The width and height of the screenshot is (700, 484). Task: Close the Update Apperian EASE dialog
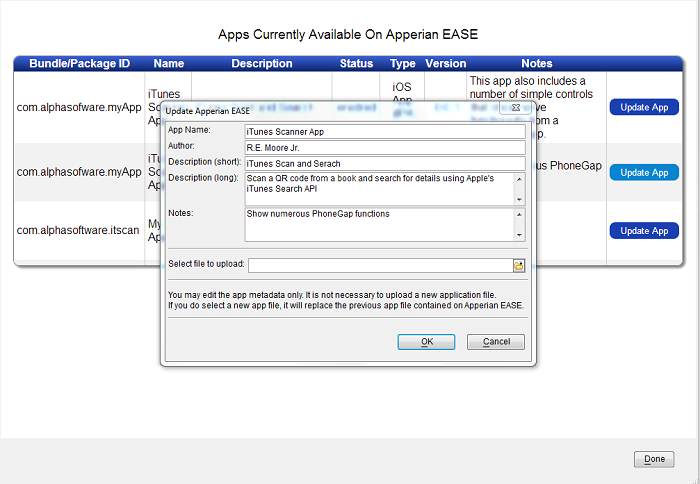pyautogui.click(x=515, y=108)
